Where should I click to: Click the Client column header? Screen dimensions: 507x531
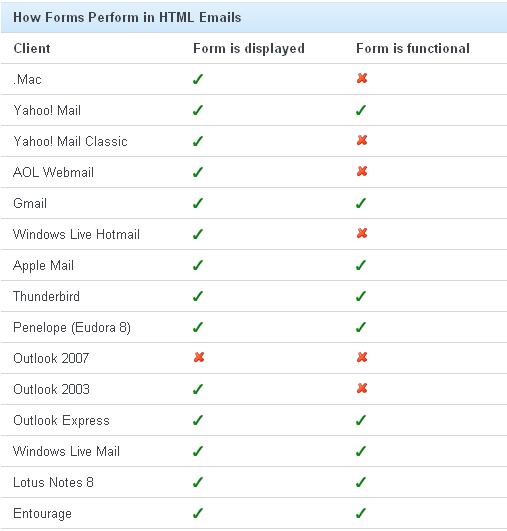tap(32, 48)
